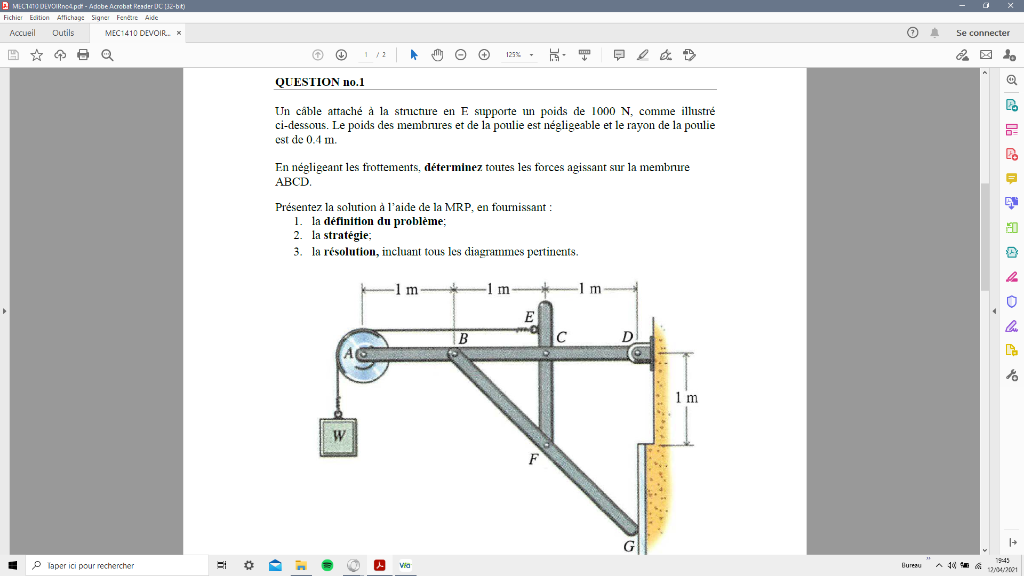Open the Signer menu

[x=101, y=18]
